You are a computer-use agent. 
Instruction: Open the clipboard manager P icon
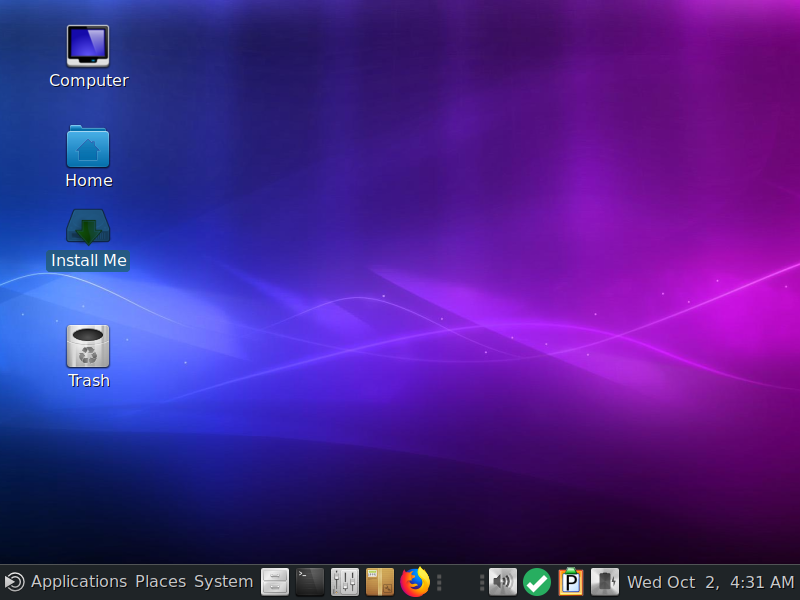click(x=571, y=582)
